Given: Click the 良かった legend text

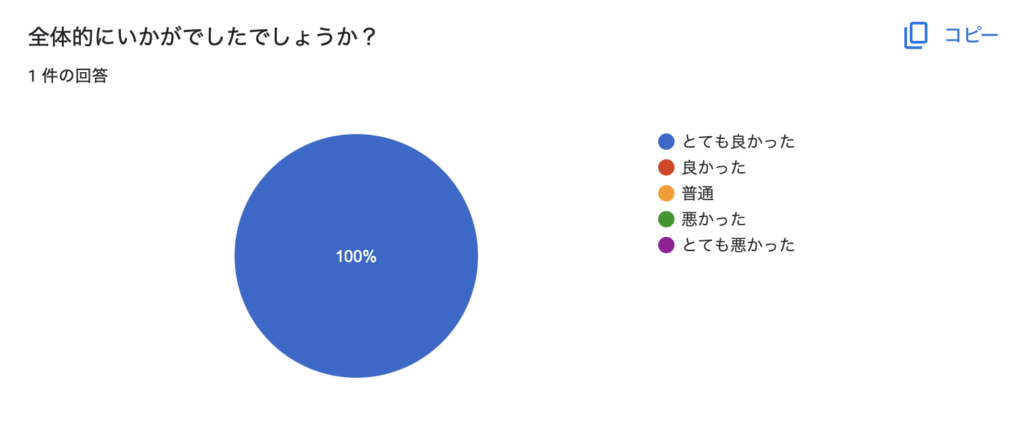Looking at the screenshot, I should pyautogui.click(x=714, y=167).
